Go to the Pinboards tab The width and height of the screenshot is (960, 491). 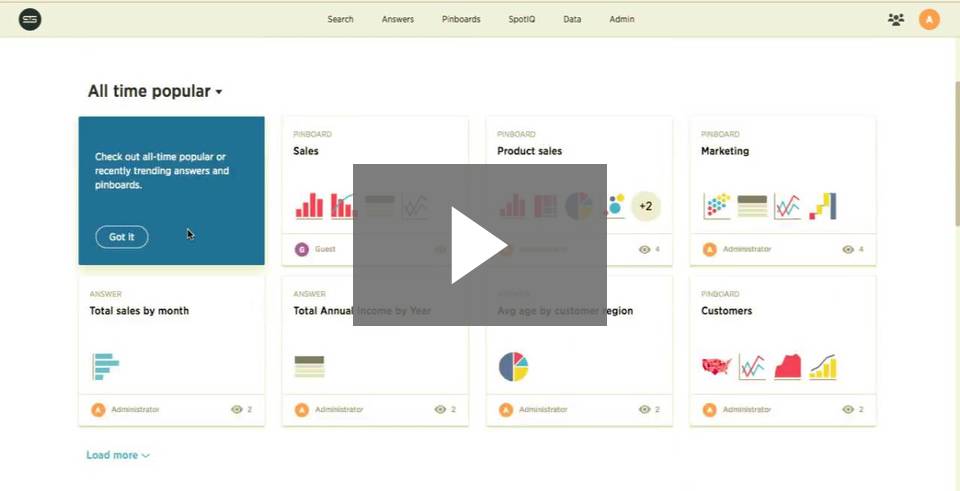[461, 19]
